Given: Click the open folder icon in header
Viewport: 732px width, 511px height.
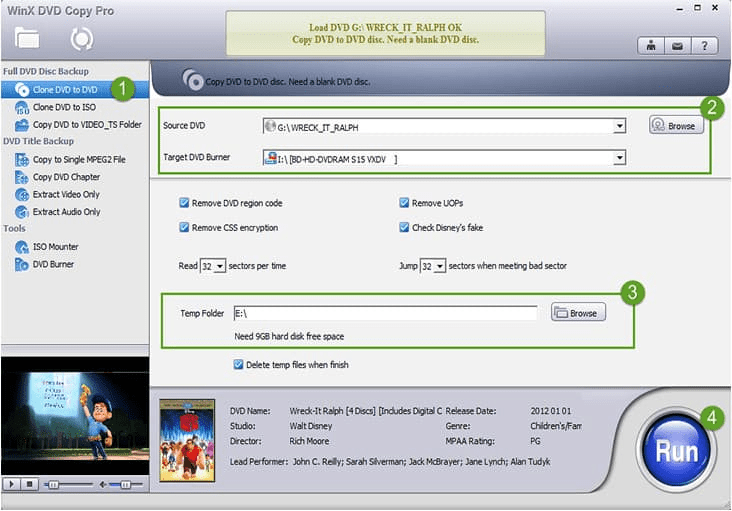Looking at the screenshot, I should pyautogui.click(x=28, y=39).
